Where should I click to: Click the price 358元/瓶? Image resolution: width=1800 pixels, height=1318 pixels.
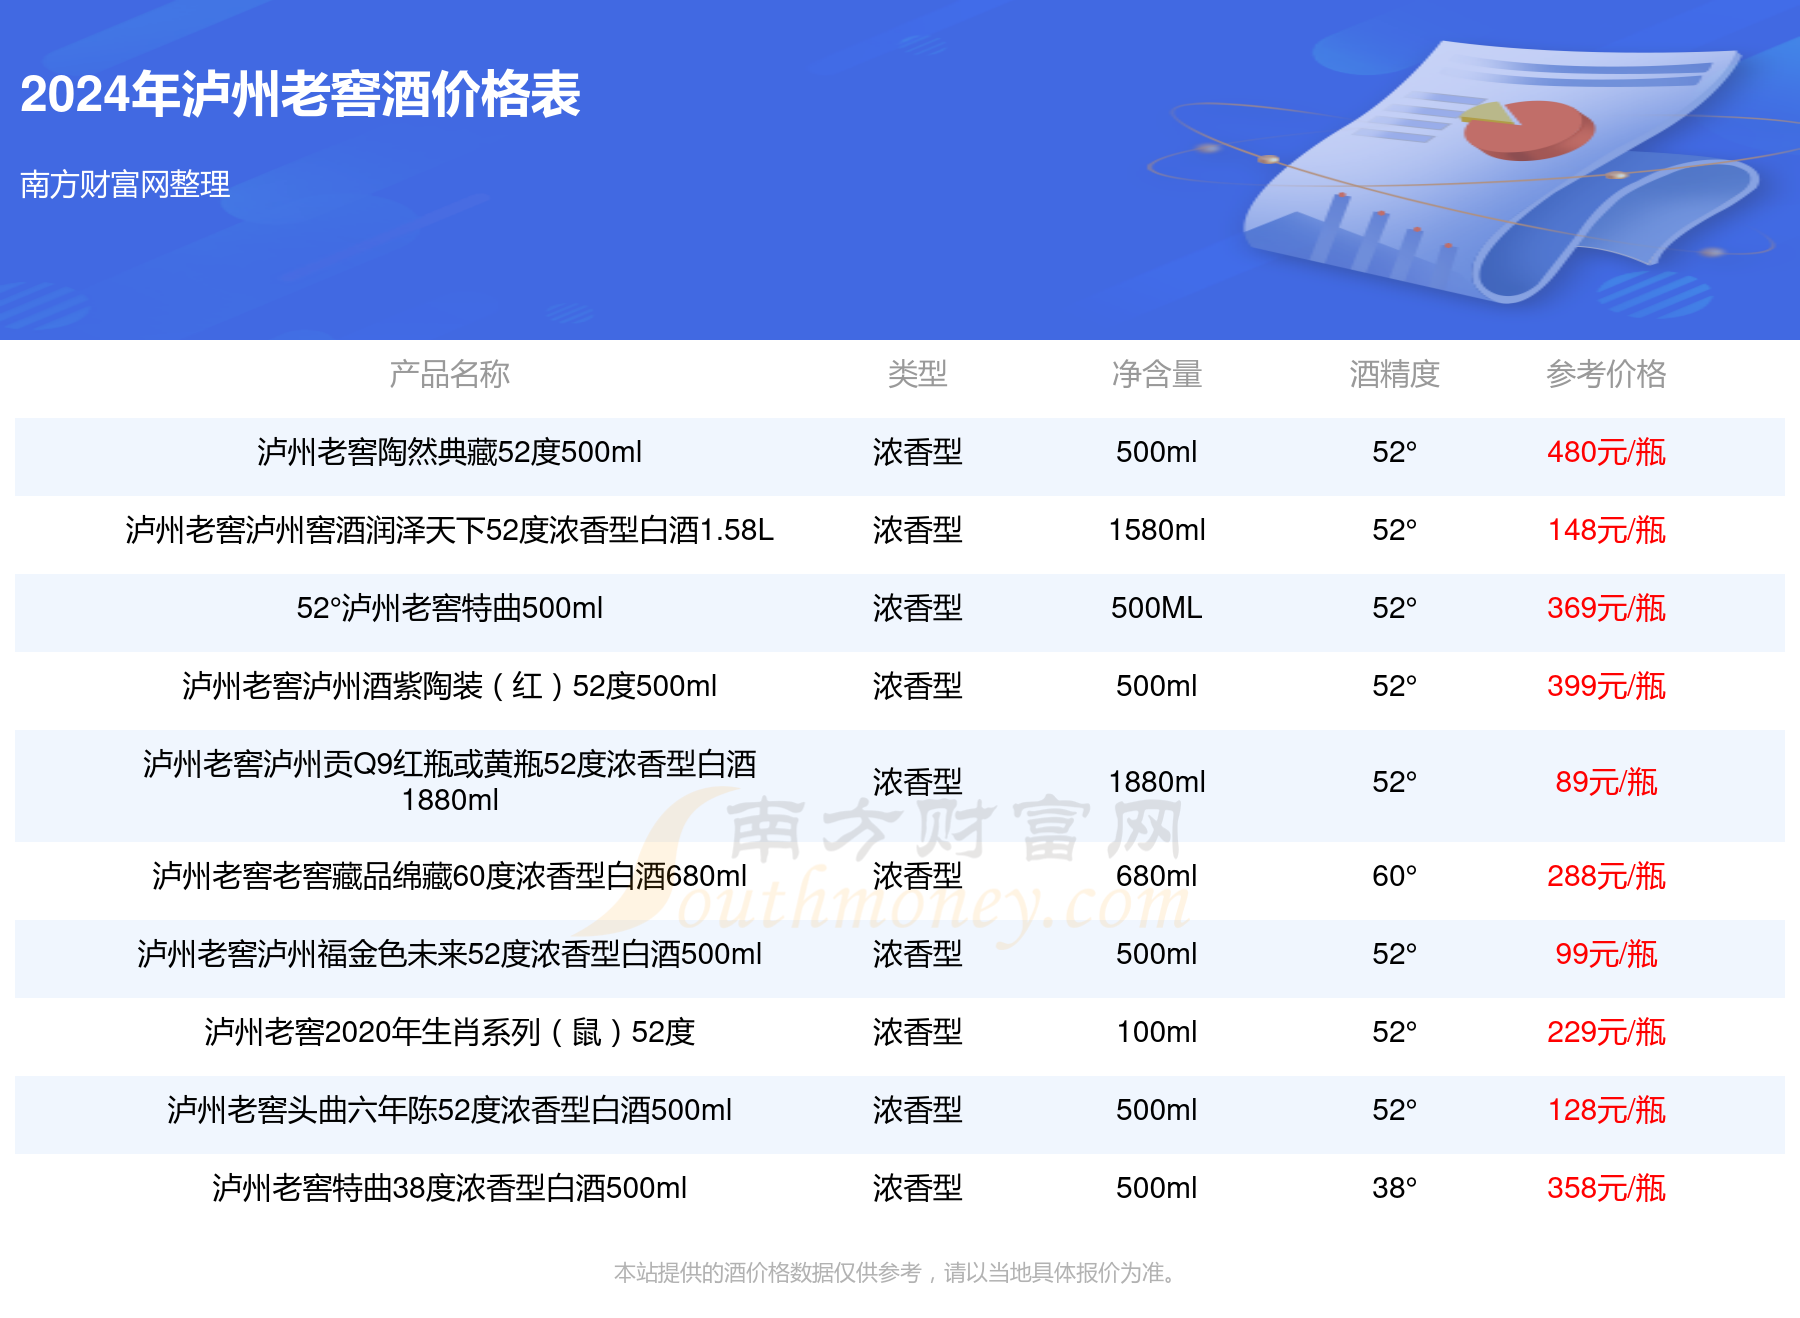pos(1606,1188)
